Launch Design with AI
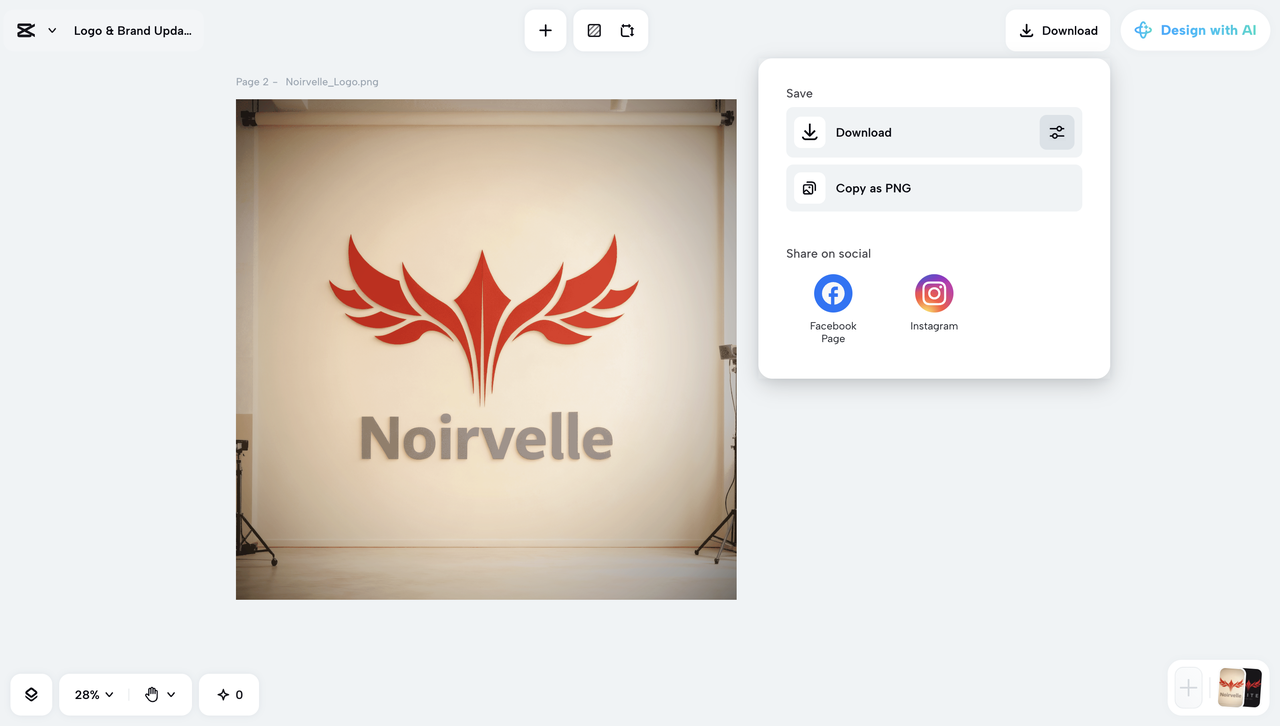The width and height of the screenshot is (1280, 726). click(x=1195, y=30)
